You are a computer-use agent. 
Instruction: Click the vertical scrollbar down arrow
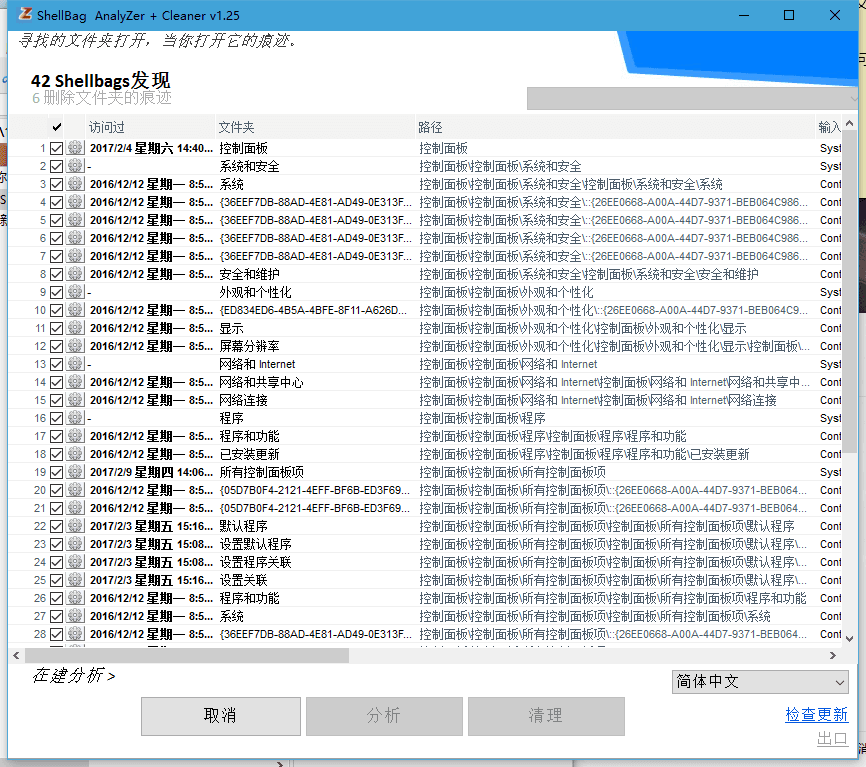click(849, 638)
